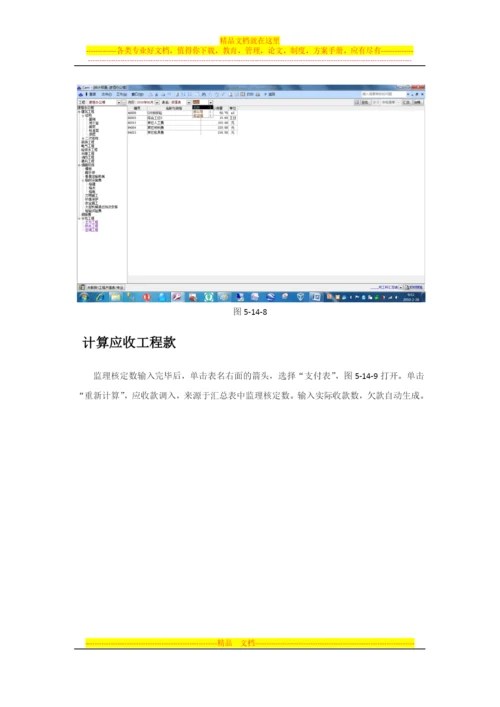The width and height of the screenshot is (500, 707).
Task: Open the 文件(F) menu
Action: point(106,94)
